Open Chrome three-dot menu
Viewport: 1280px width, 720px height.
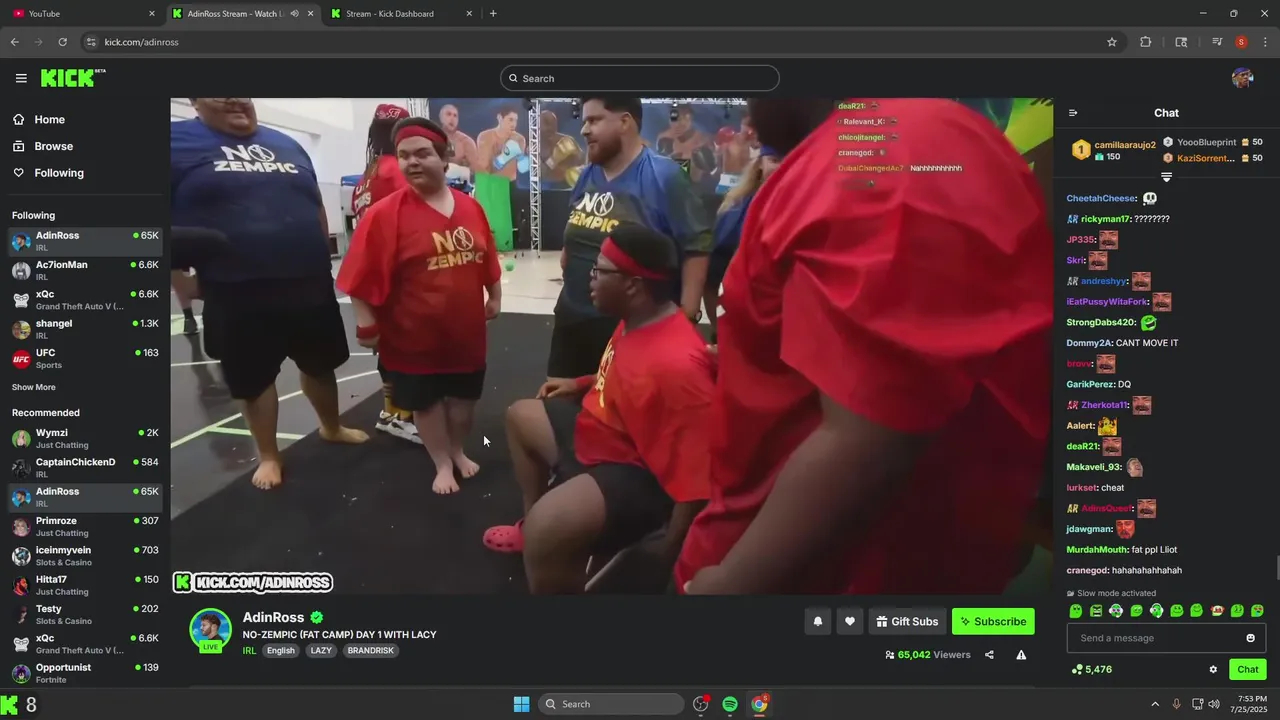[1265, 42]
